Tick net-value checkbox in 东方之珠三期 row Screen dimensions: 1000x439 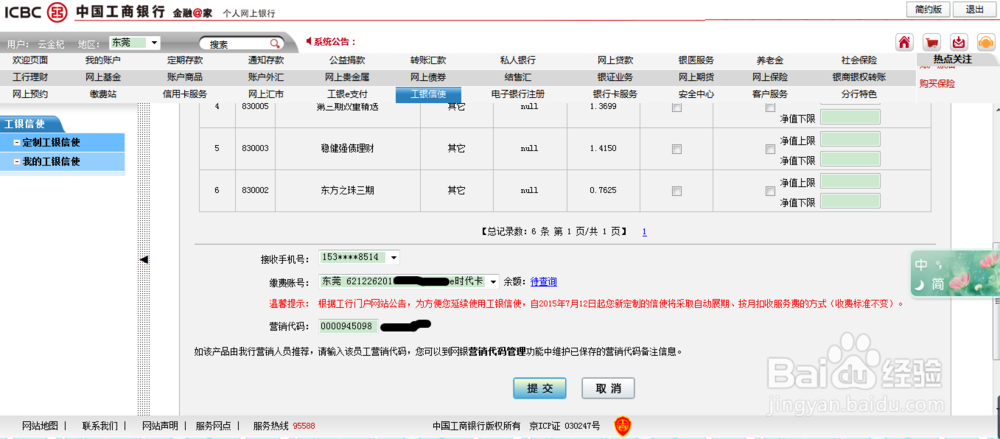pos(770,190)
